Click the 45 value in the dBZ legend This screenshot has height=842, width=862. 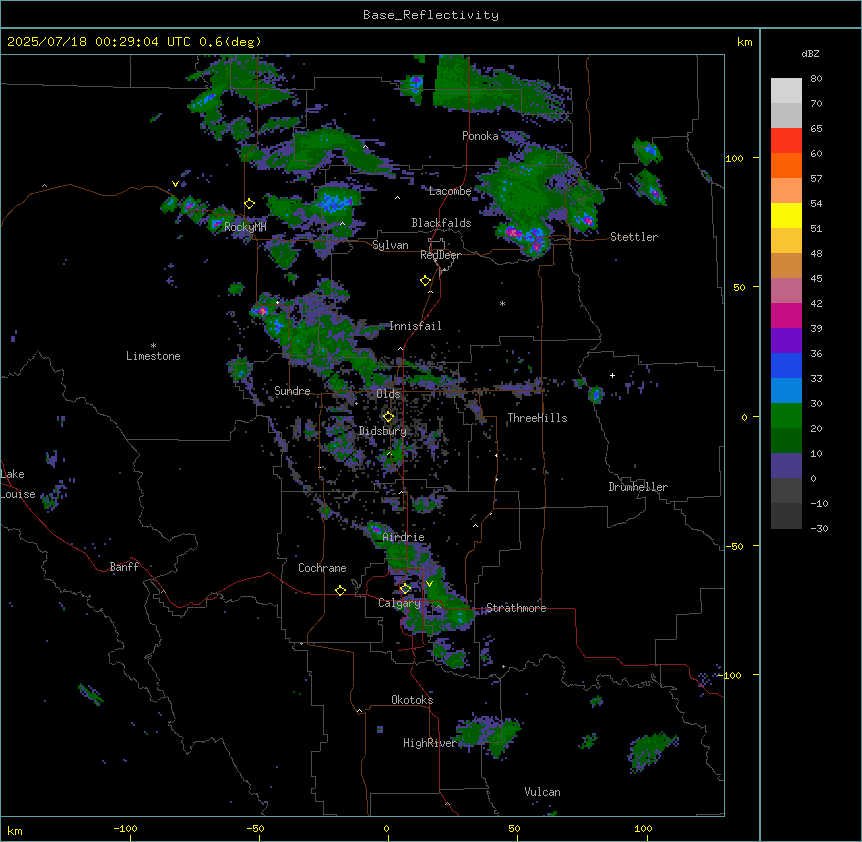pos(816,279)
